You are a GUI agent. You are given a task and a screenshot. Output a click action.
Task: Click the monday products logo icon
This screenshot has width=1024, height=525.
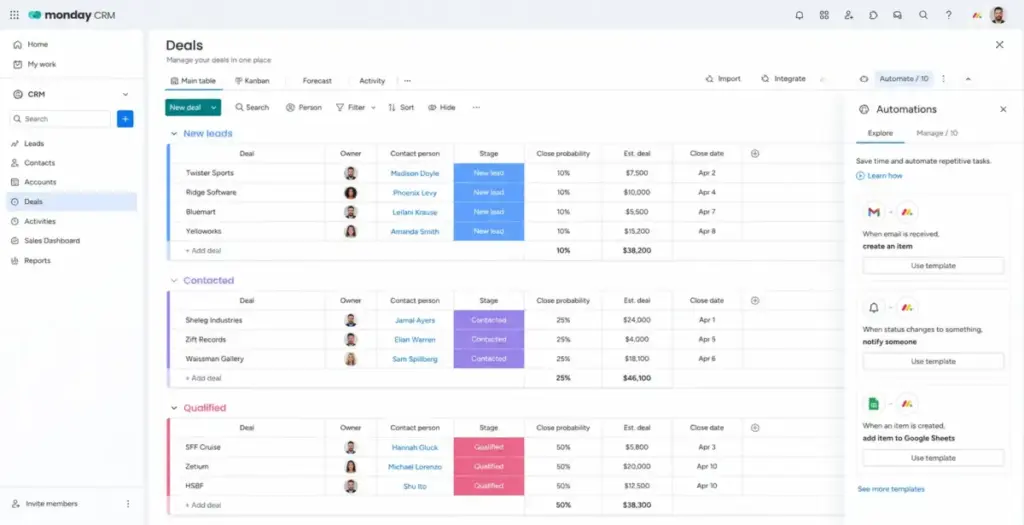pos(976,15)
